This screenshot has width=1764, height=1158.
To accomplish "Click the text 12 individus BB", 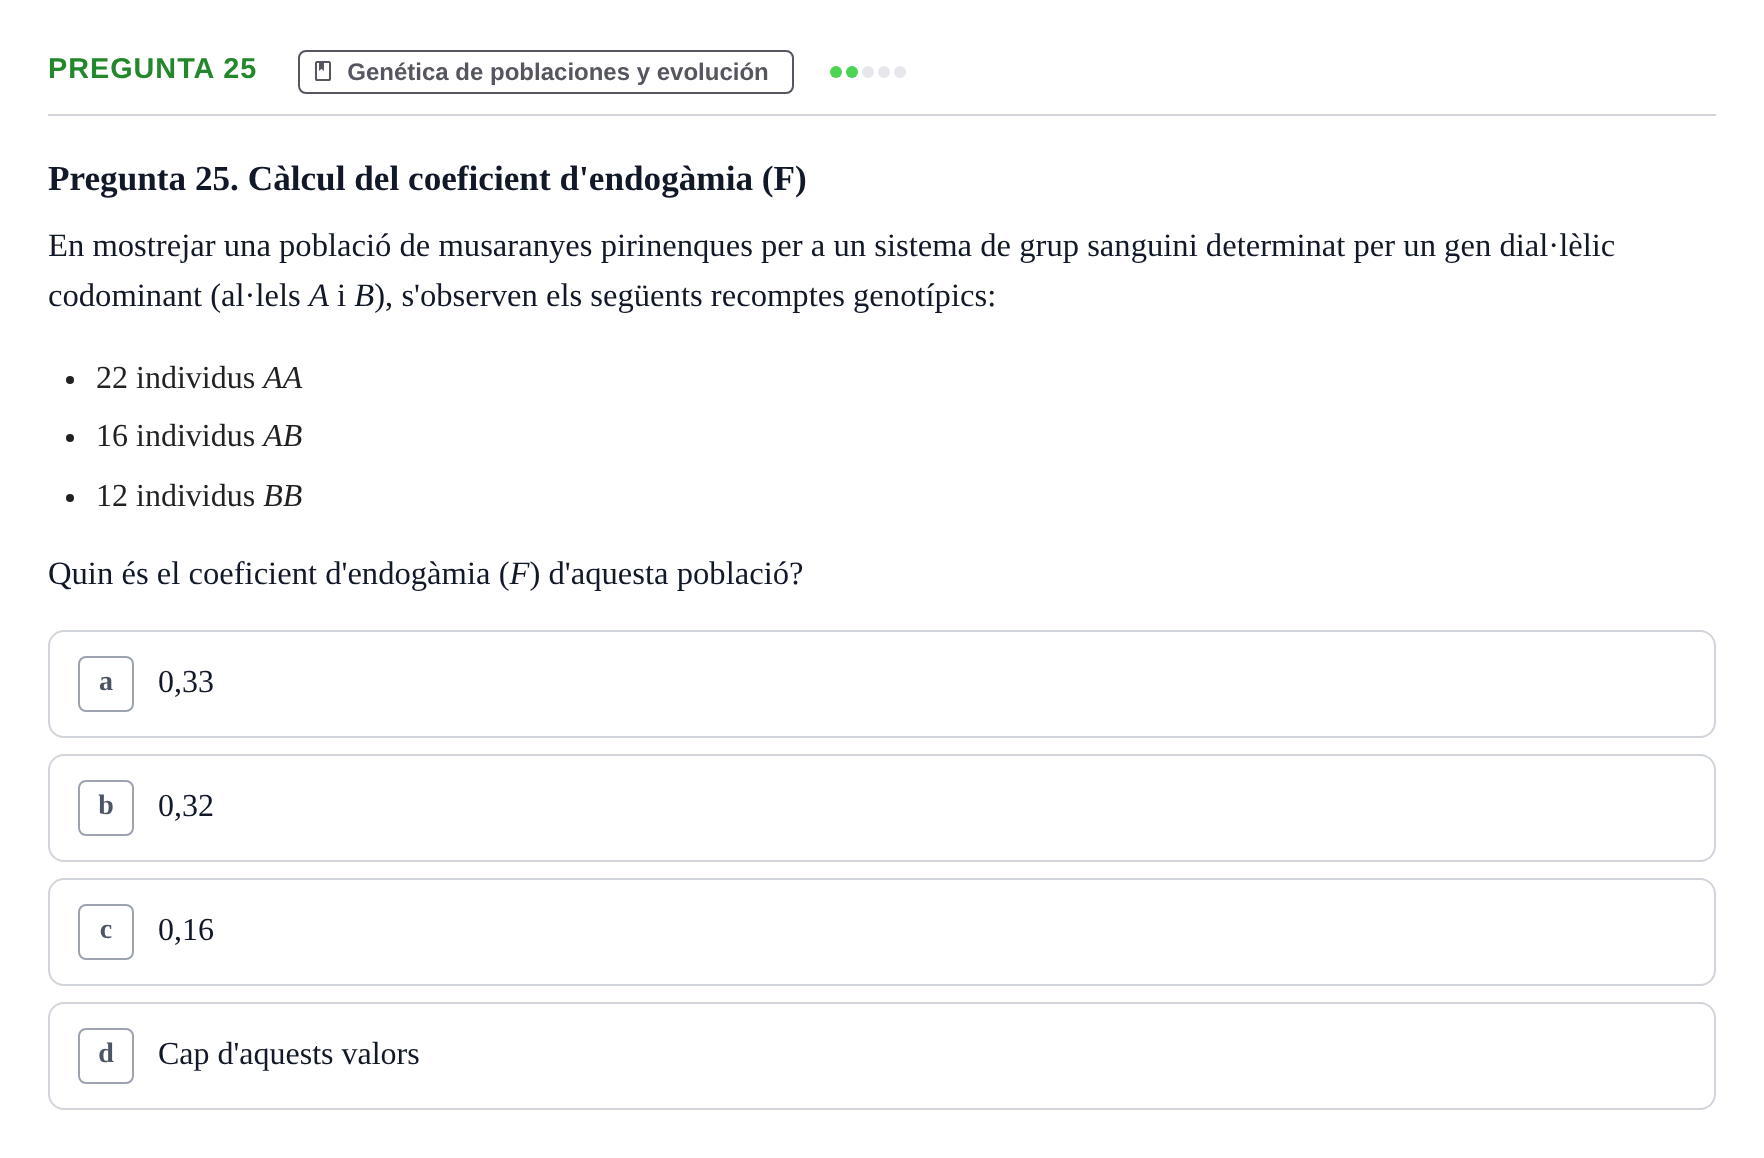I will [199, 496].
